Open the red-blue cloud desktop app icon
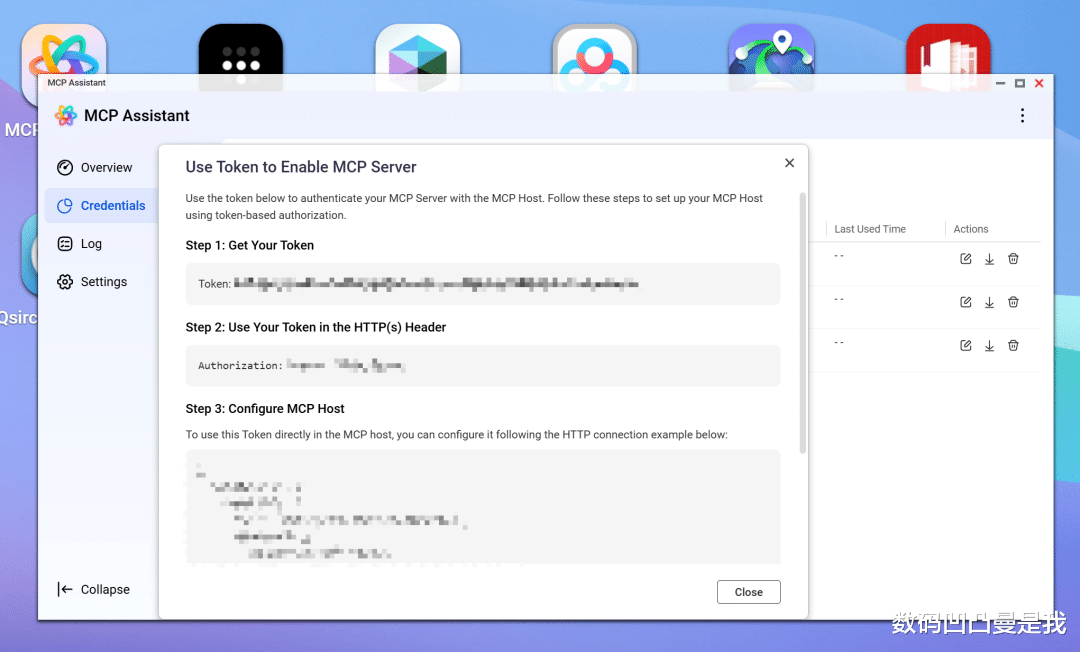Viewport: 1080px width, 652px height. [x=594, y=57]
